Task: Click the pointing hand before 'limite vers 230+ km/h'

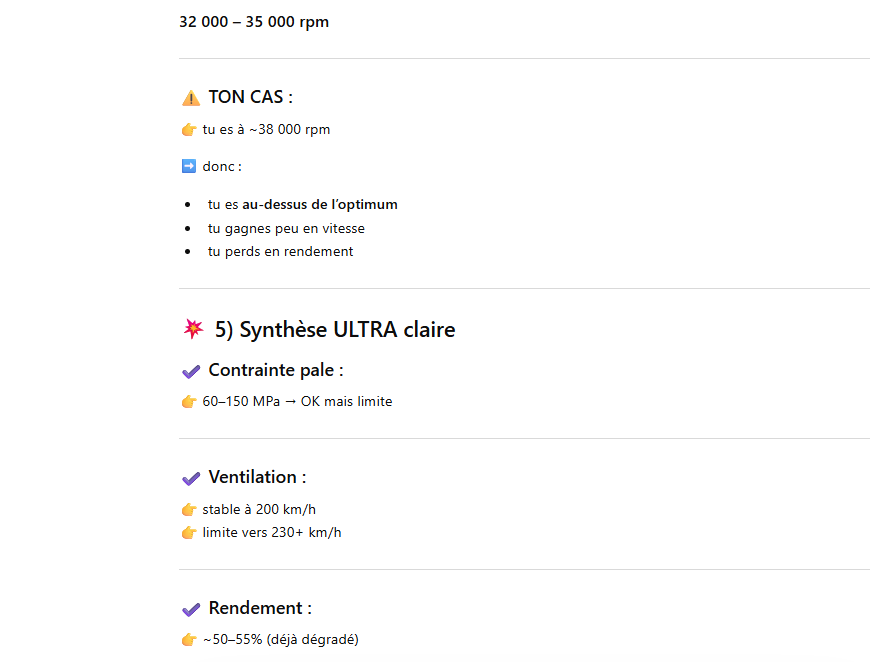Action: click(x=189, y=533)
